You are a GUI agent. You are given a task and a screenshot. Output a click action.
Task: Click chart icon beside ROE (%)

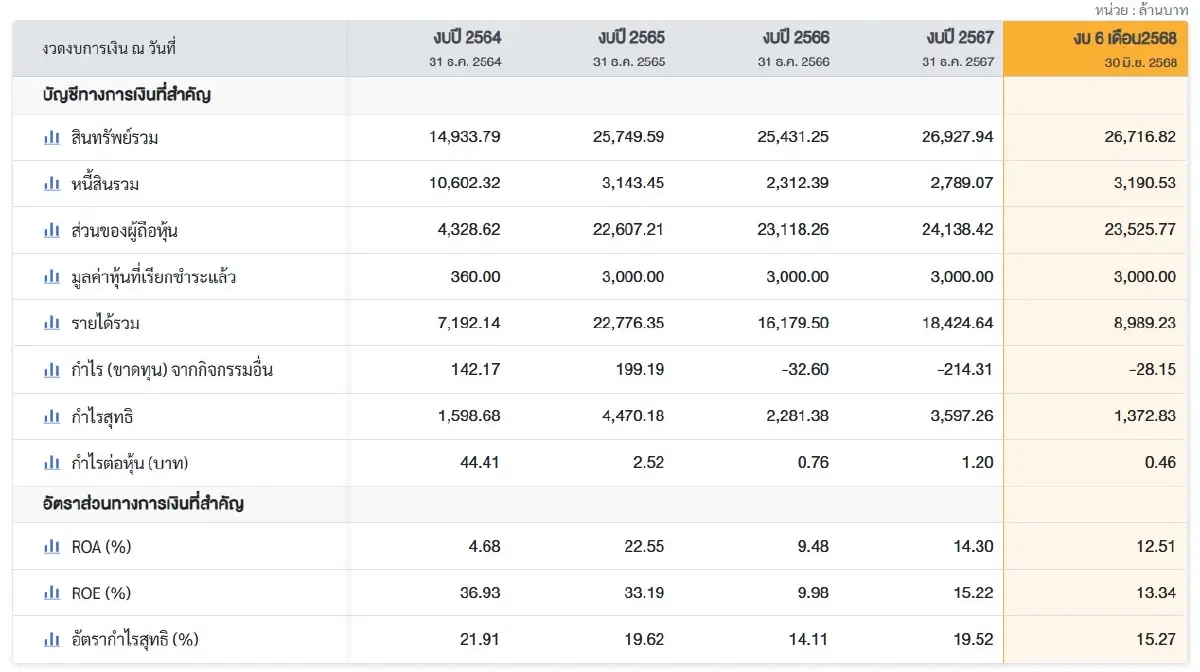52,593
